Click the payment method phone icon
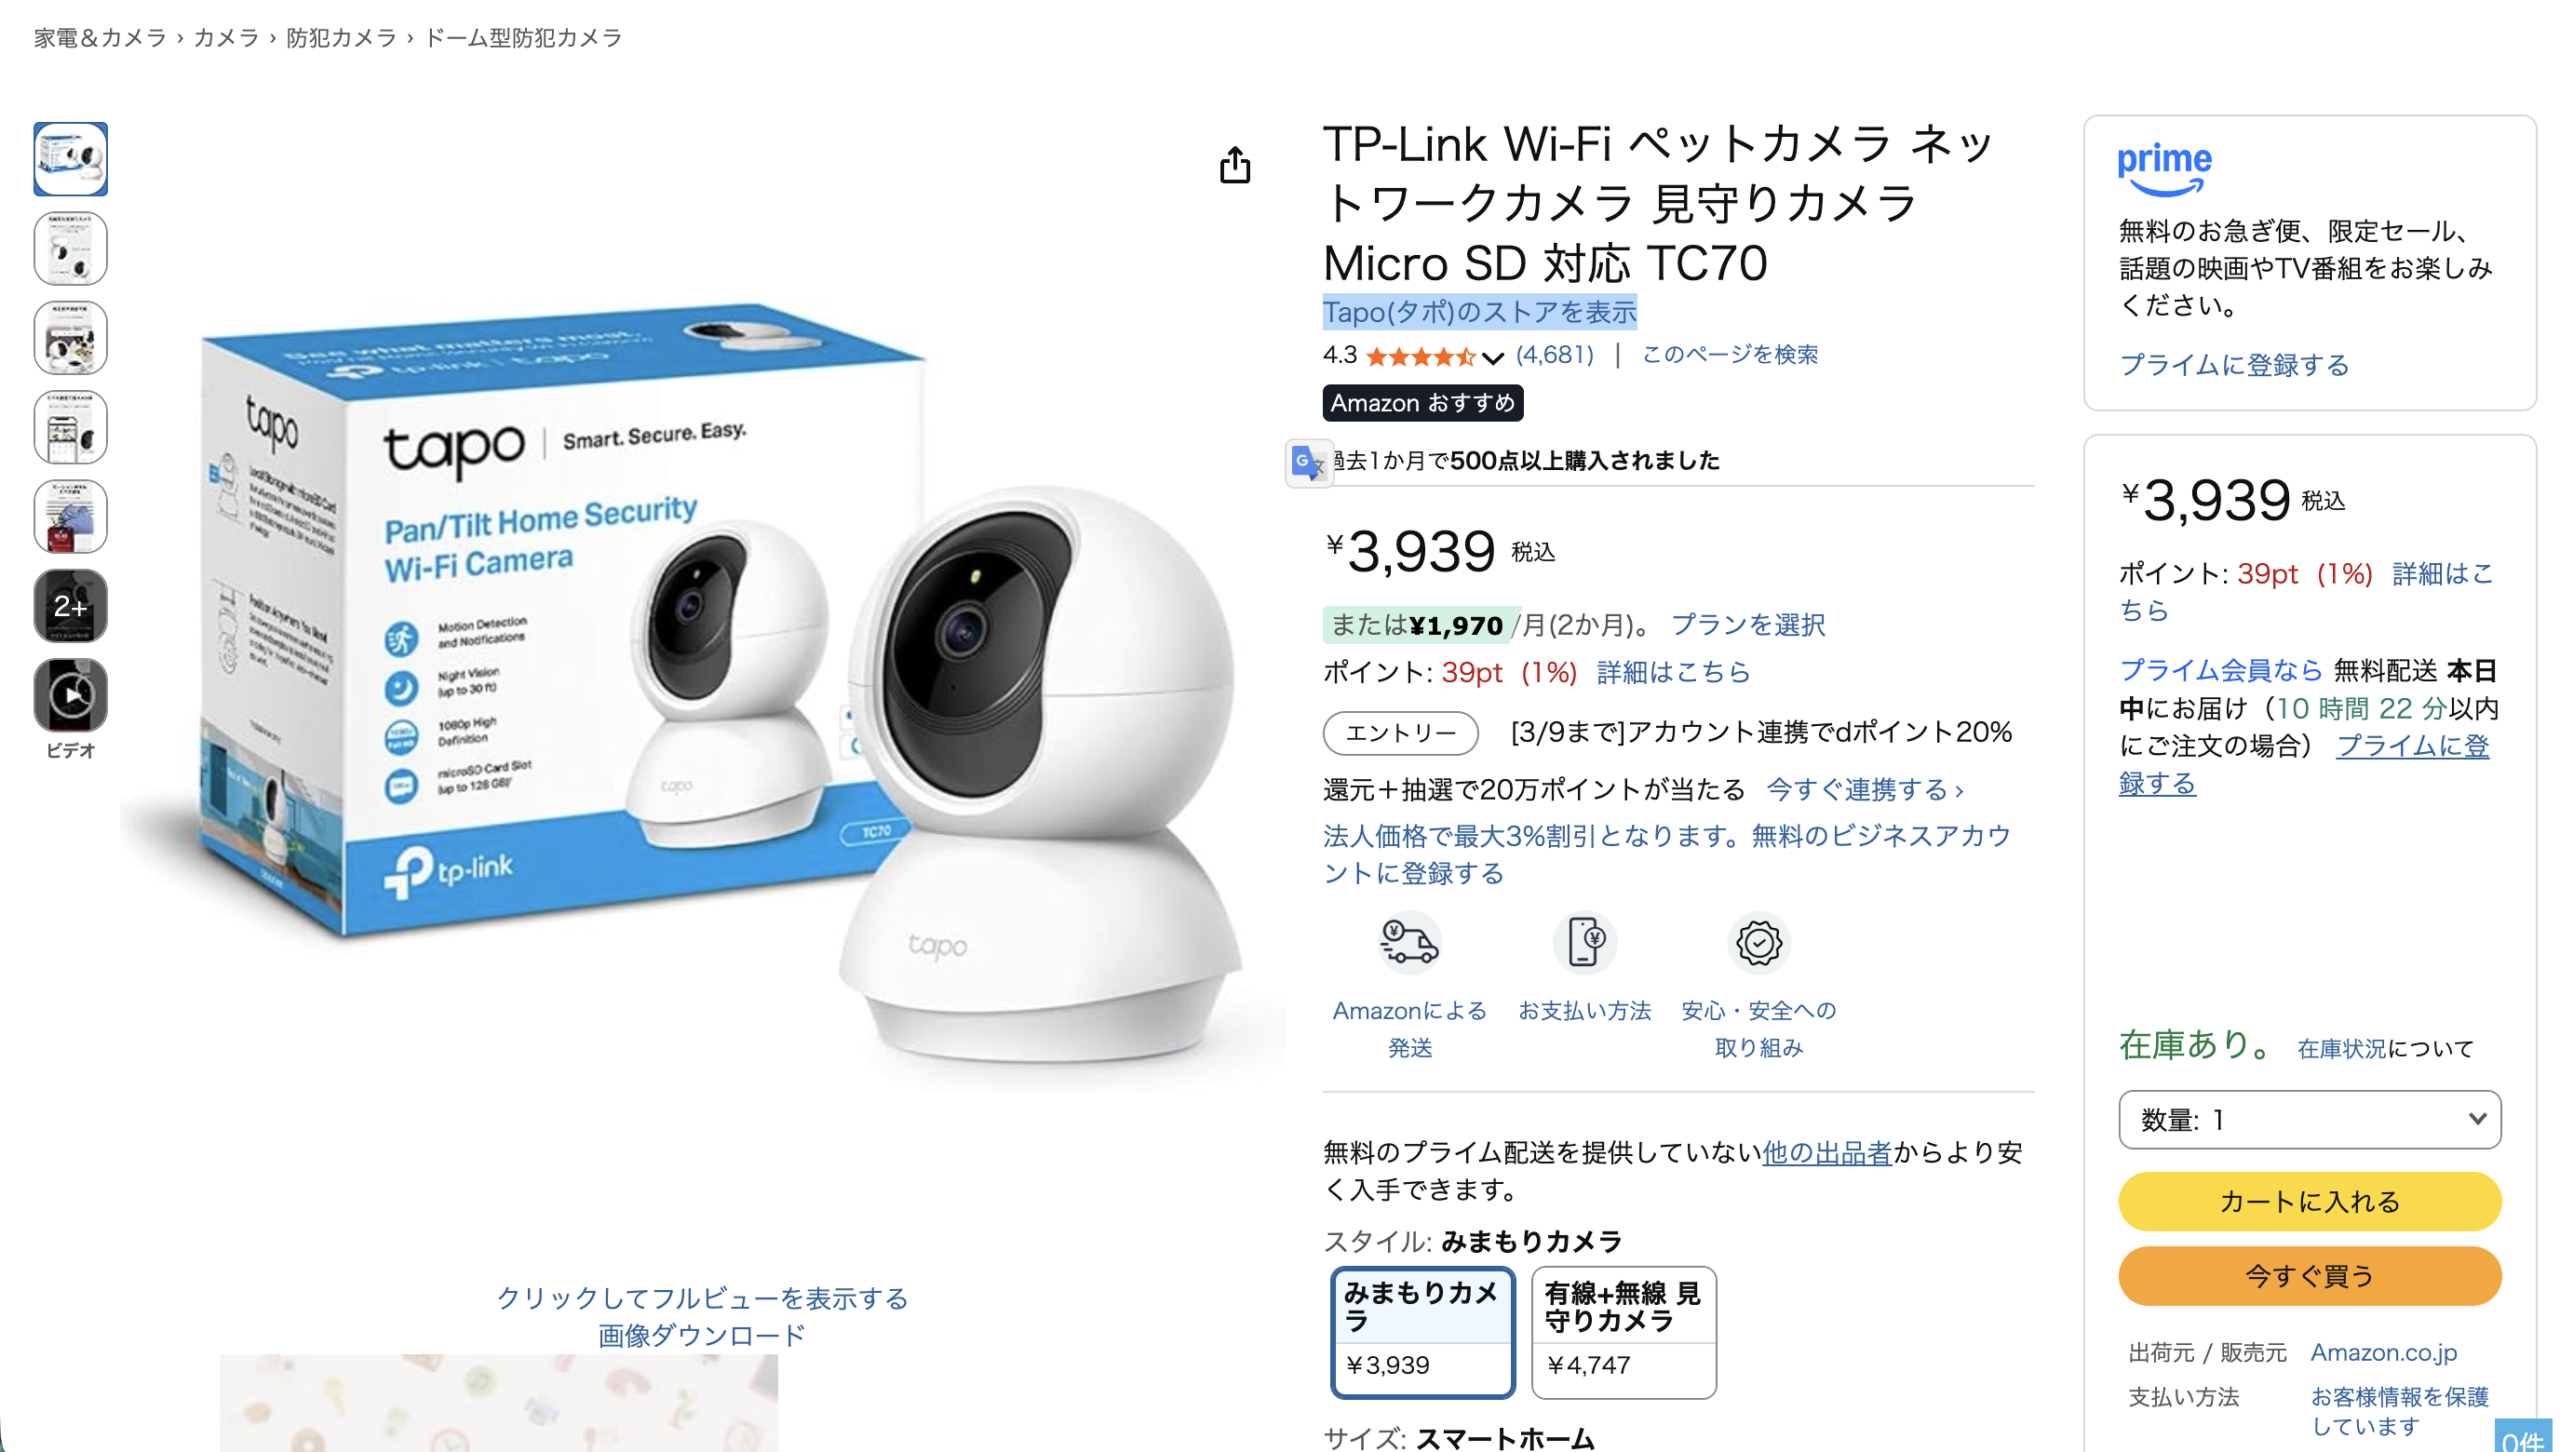The image size is (2560, 1452). click(x=1584, y=942)
